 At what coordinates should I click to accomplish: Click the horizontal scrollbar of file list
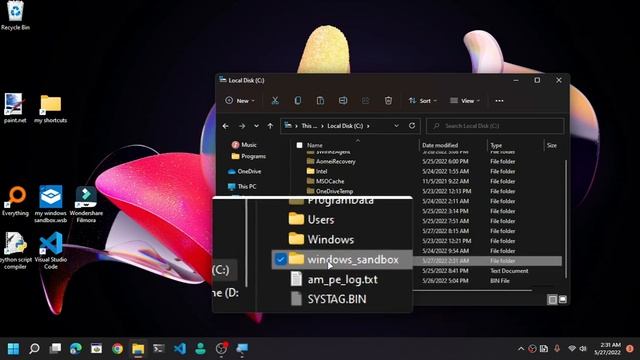coord(472,291)
